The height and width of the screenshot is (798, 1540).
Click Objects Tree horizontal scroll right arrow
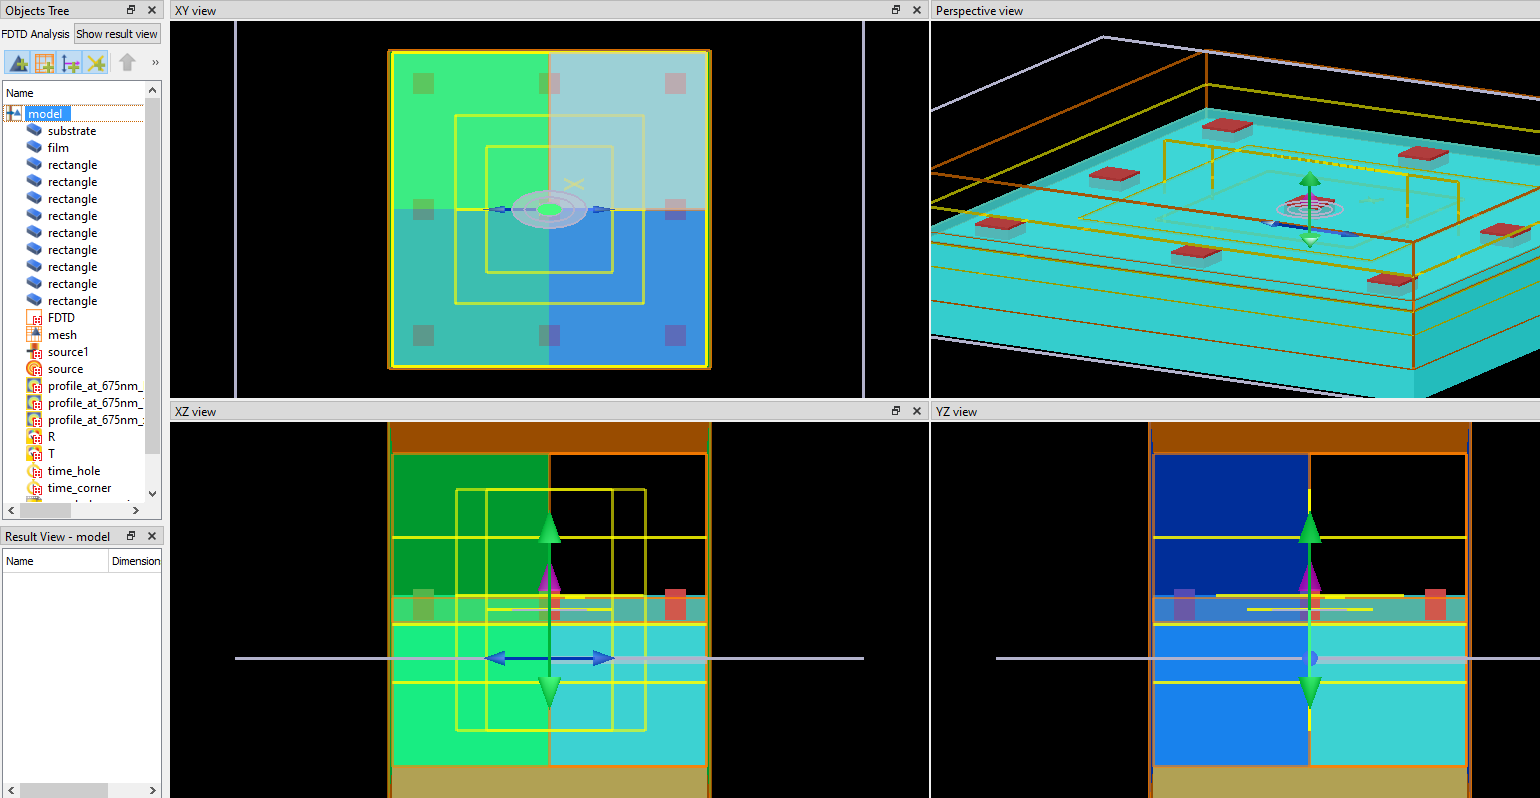click(x=136, y=510)
